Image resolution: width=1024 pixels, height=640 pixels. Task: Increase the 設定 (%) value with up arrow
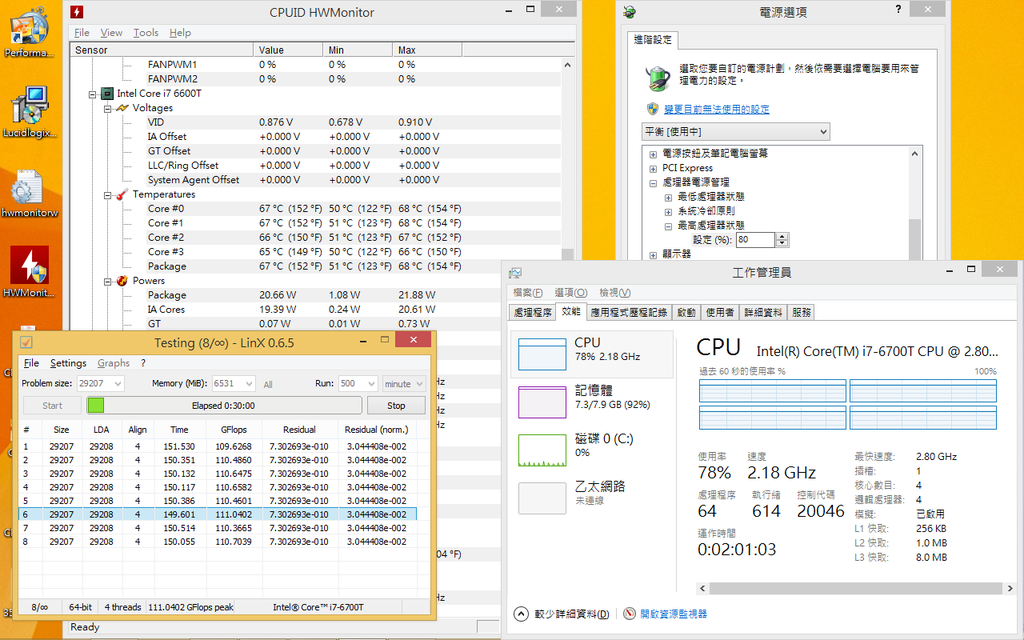782,236
